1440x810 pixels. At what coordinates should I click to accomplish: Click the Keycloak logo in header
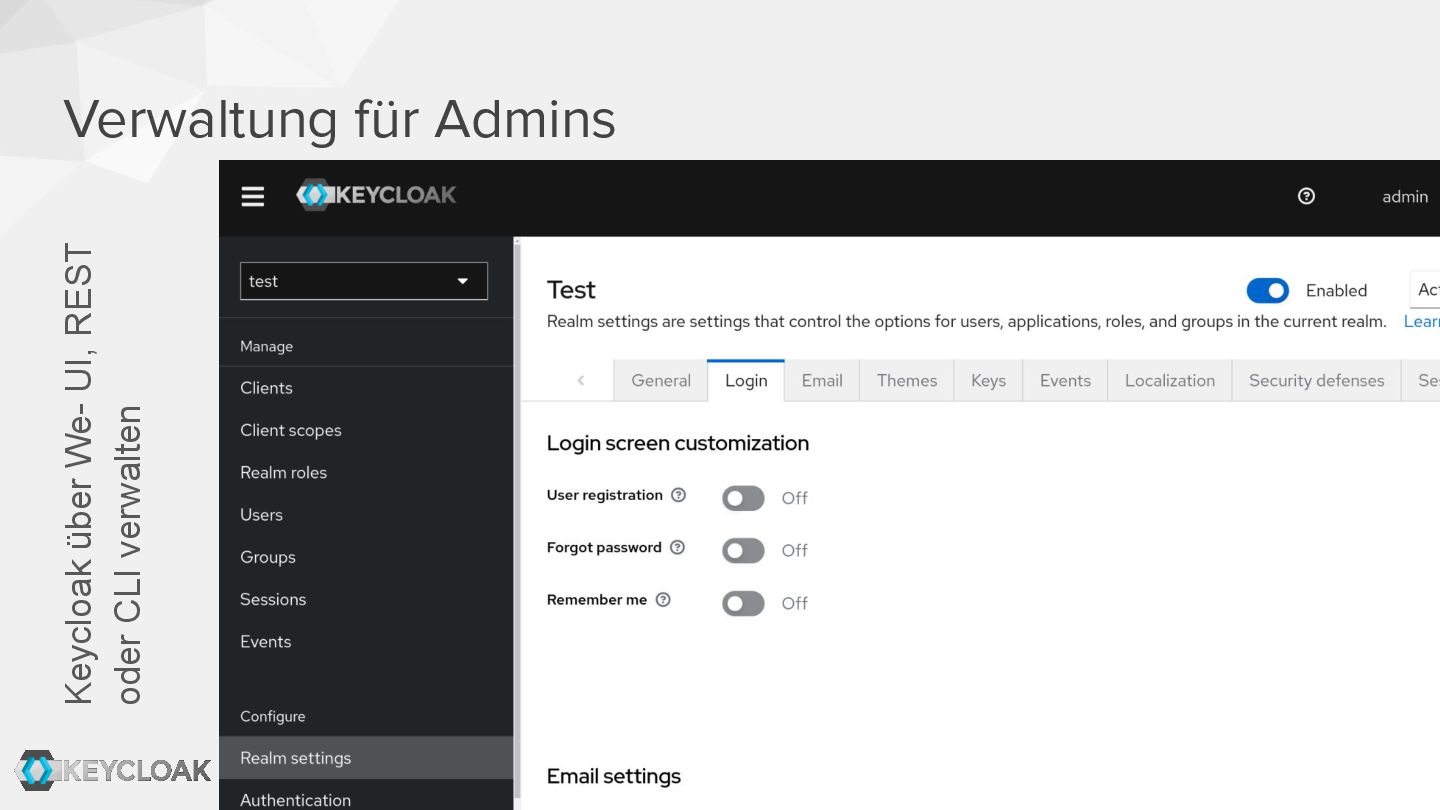click(x=376, y=195)
